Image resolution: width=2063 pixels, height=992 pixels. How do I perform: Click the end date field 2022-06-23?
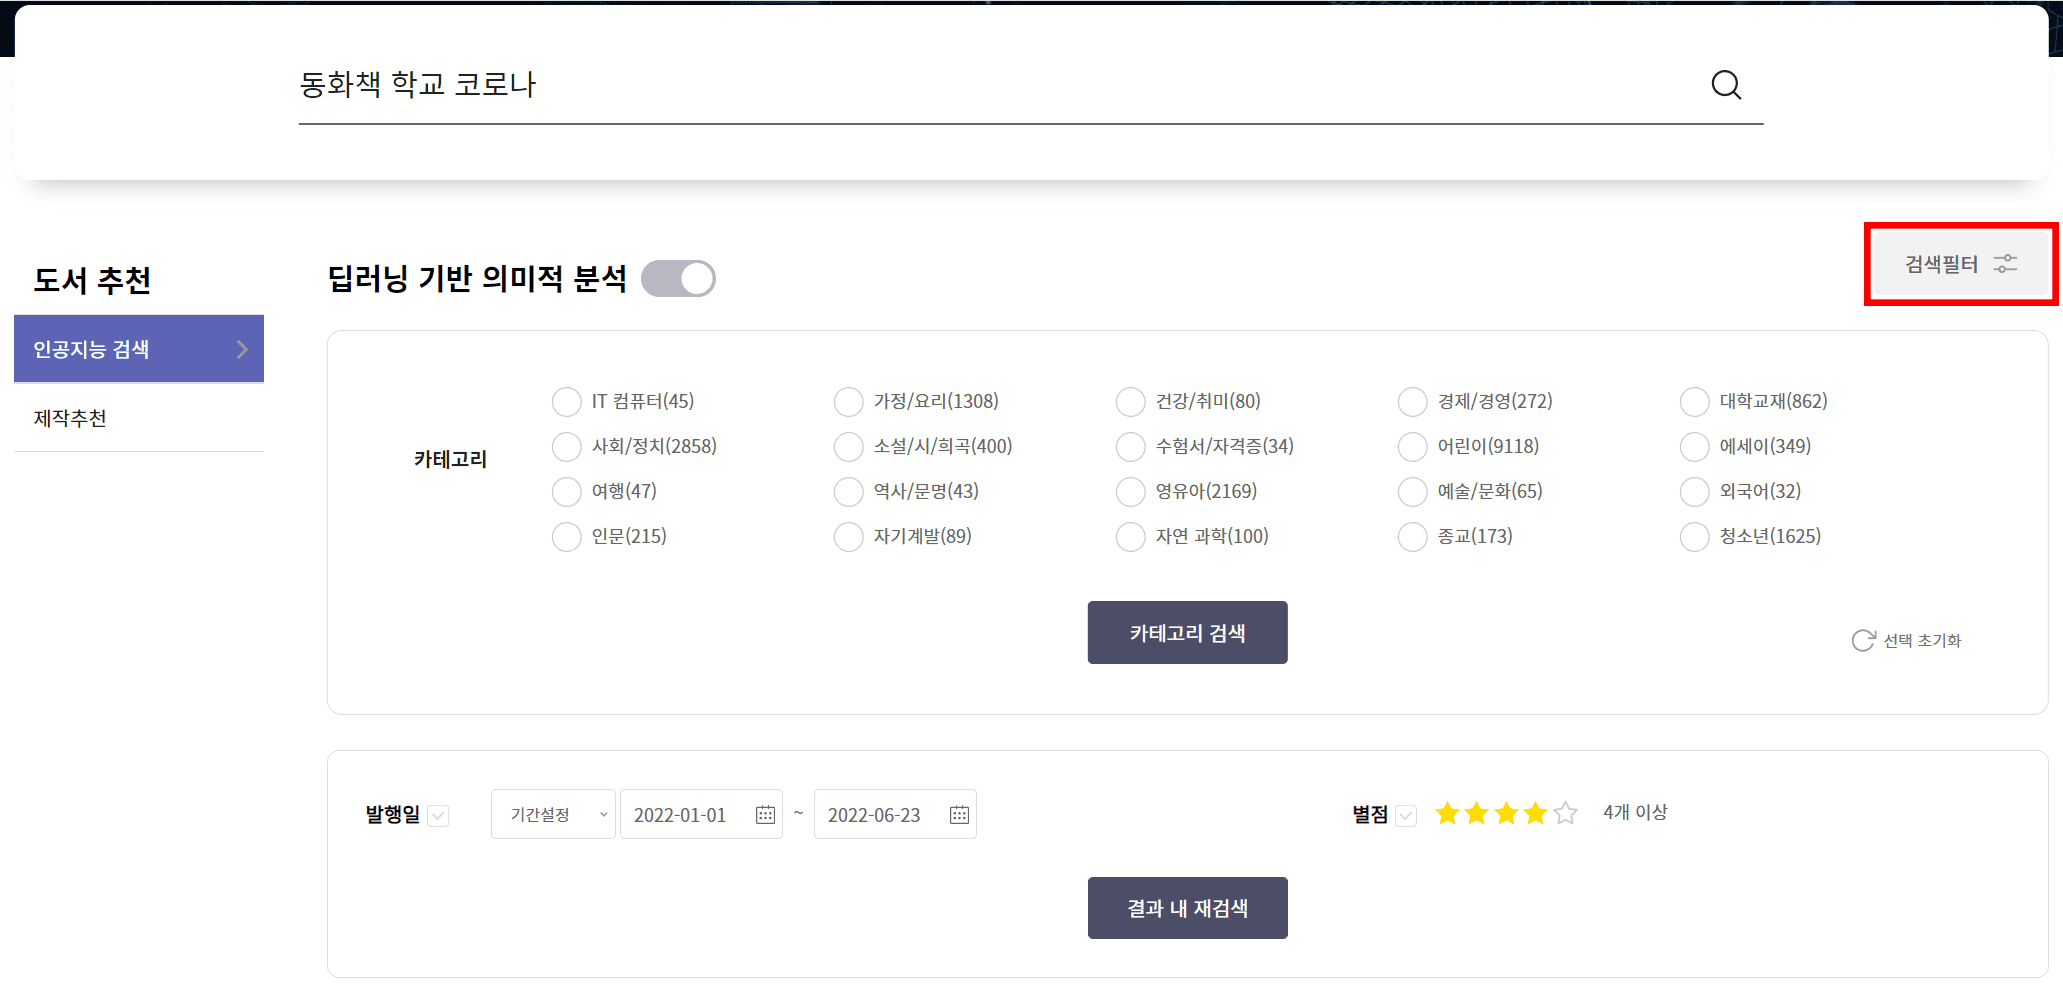[895, 814]
